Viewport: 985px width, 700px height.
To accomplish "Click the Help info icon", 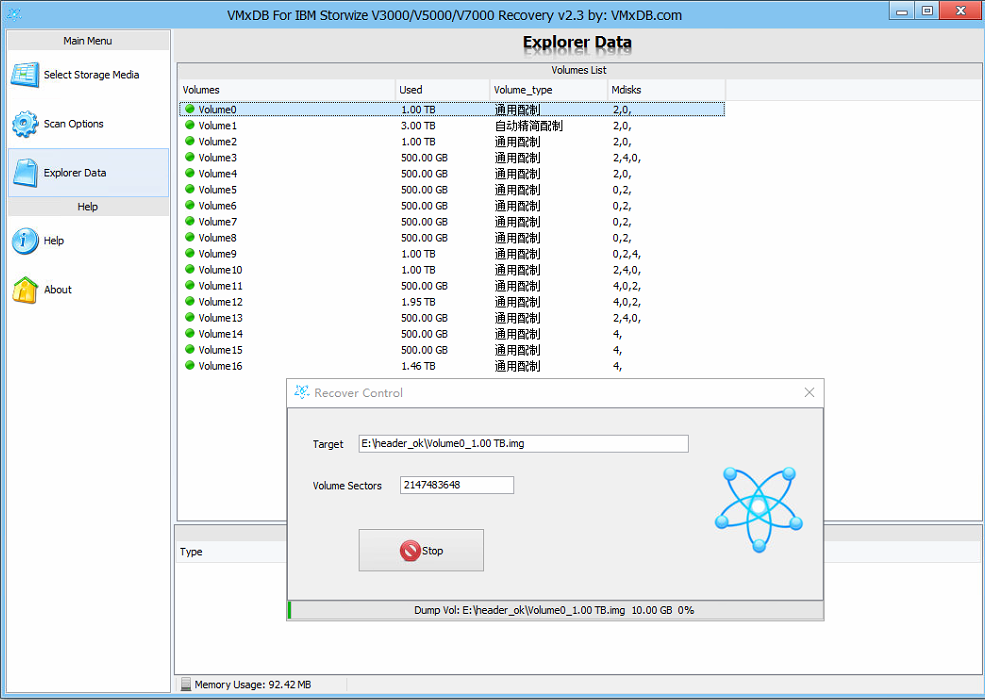I will [x=25, y=241].
